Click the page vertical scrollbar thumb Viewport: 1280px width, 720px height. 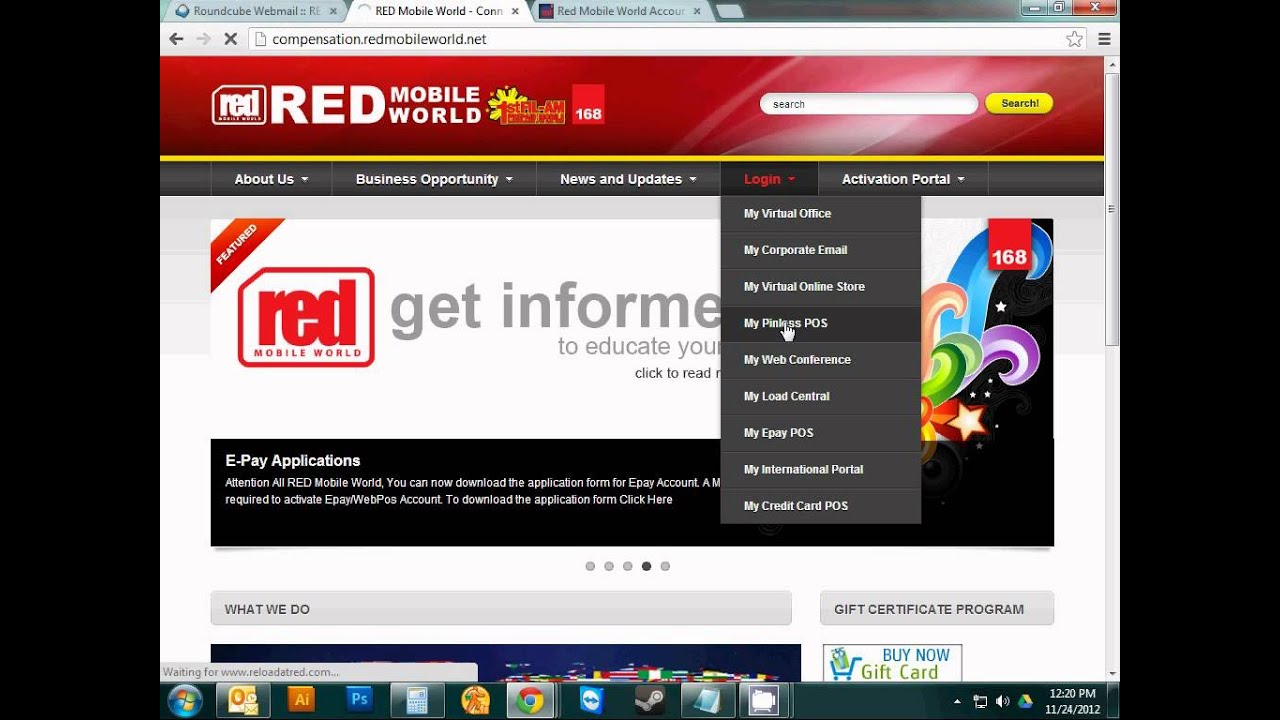click(1112, 209)
